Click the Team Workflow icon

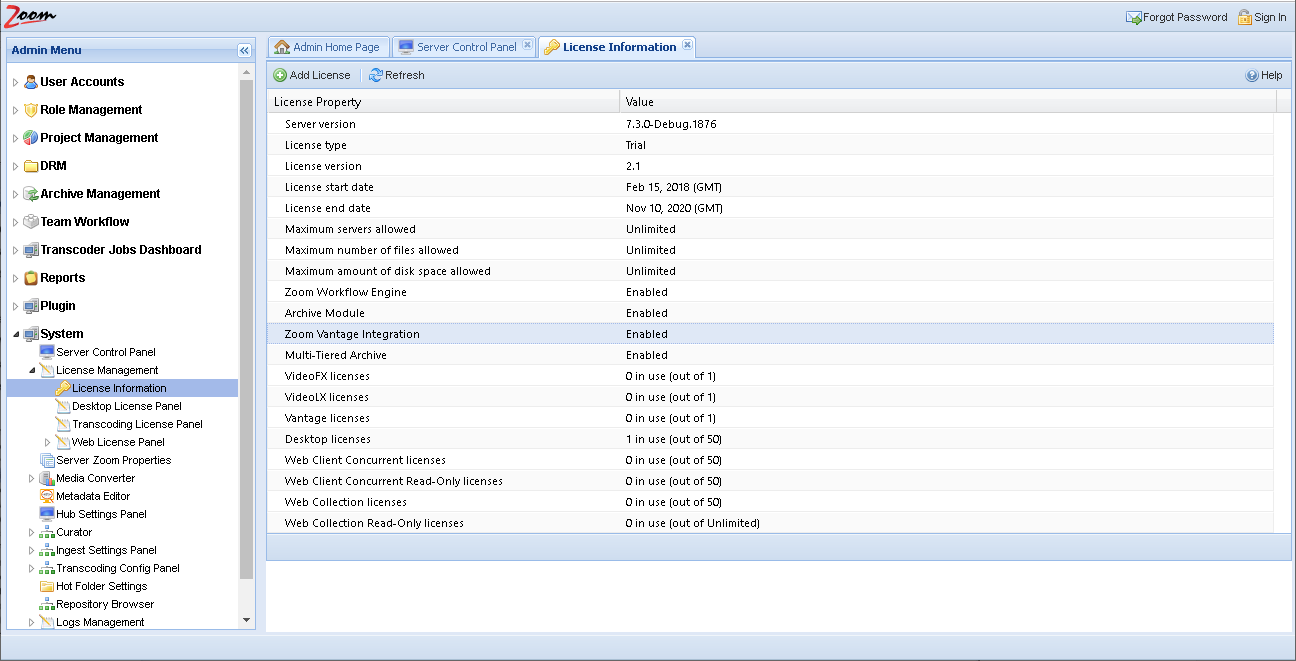click(x=31, y=222)
